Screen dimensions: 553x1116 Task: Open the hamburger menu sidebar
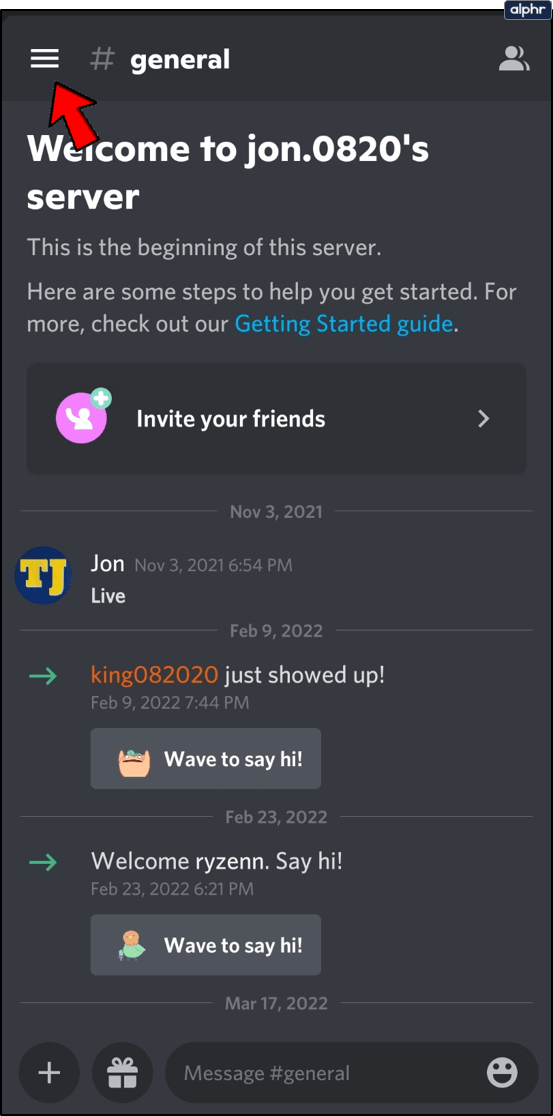coord(45,59)
